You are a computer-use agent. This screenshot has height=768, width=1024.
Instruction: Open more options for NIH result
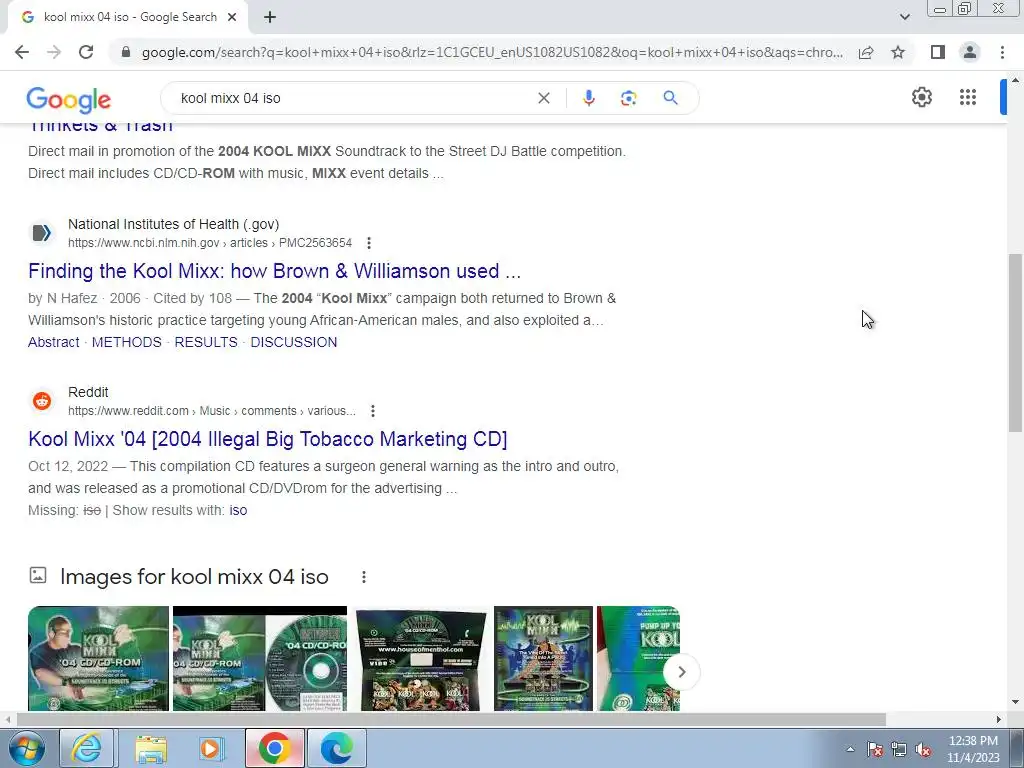click(369, 243)
